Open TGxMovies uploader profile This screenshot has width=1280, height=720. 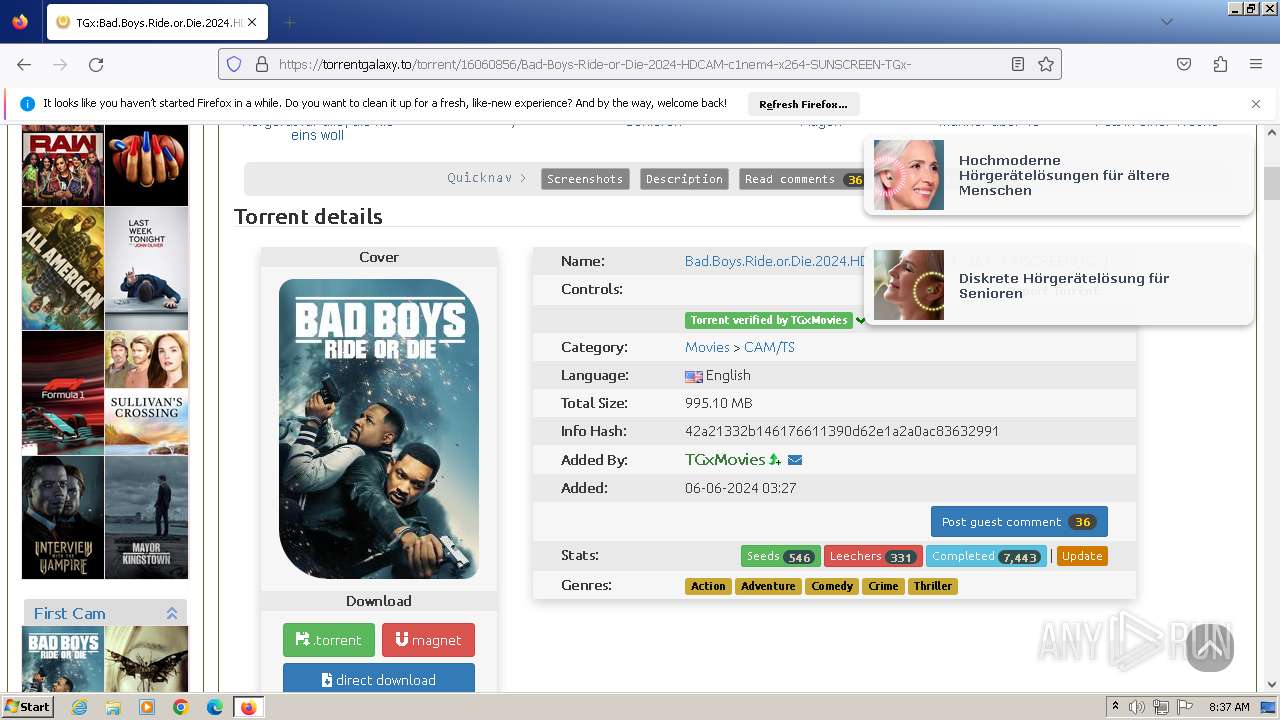(725, 460)
